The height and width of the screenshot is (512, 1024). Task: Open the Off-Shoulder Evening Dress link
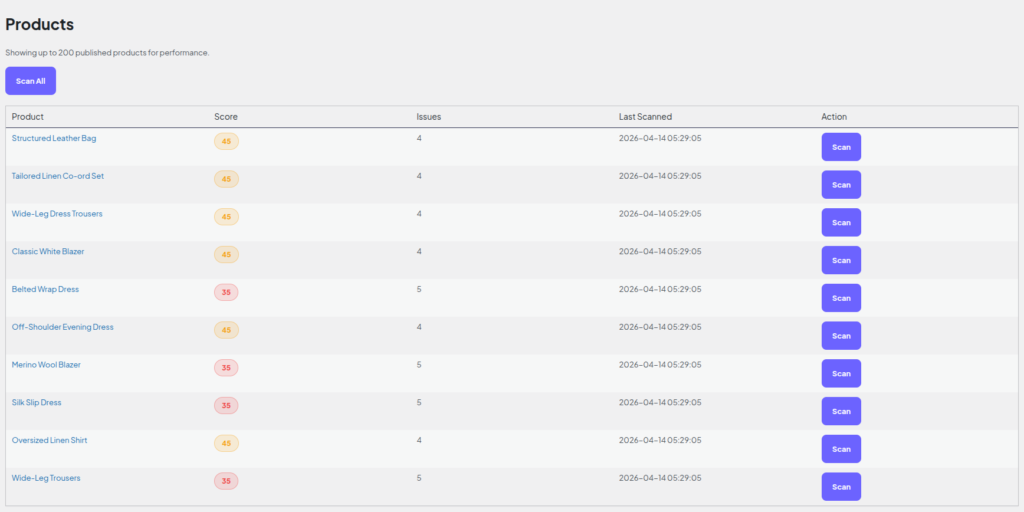(63, 327)
